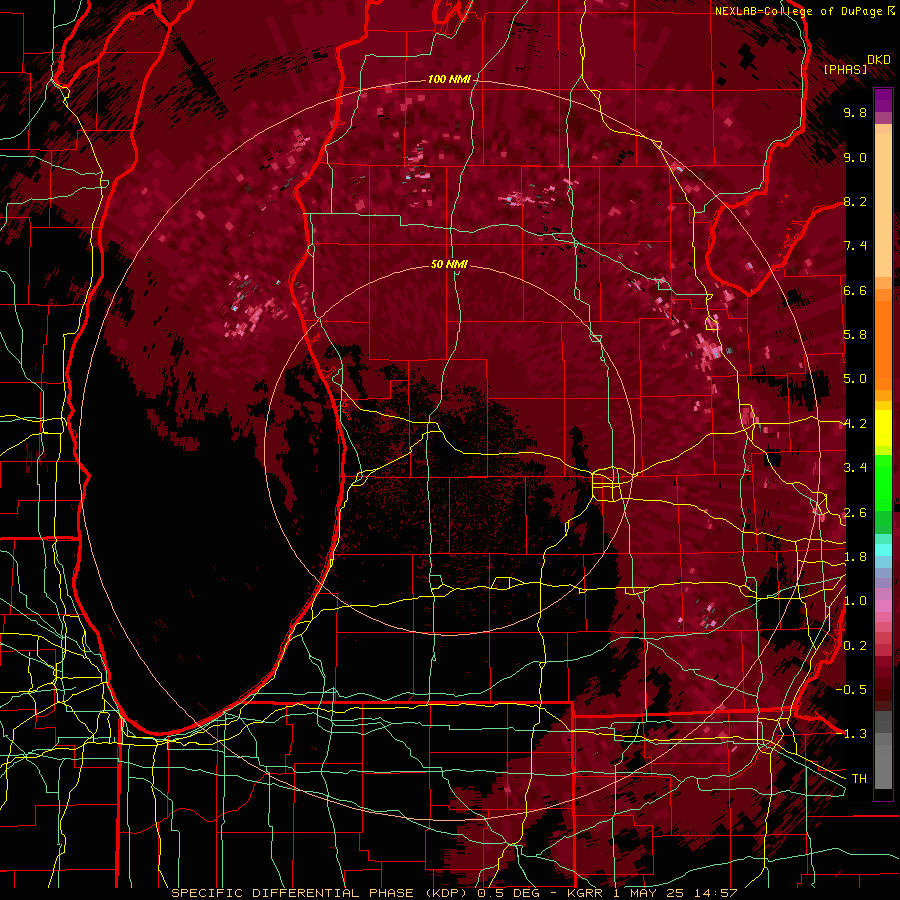Click the SPECIFIC DIFFERENTIAL PHASE title text
Image resolution: width=900 pixels, height=900 pixels.
292,893
